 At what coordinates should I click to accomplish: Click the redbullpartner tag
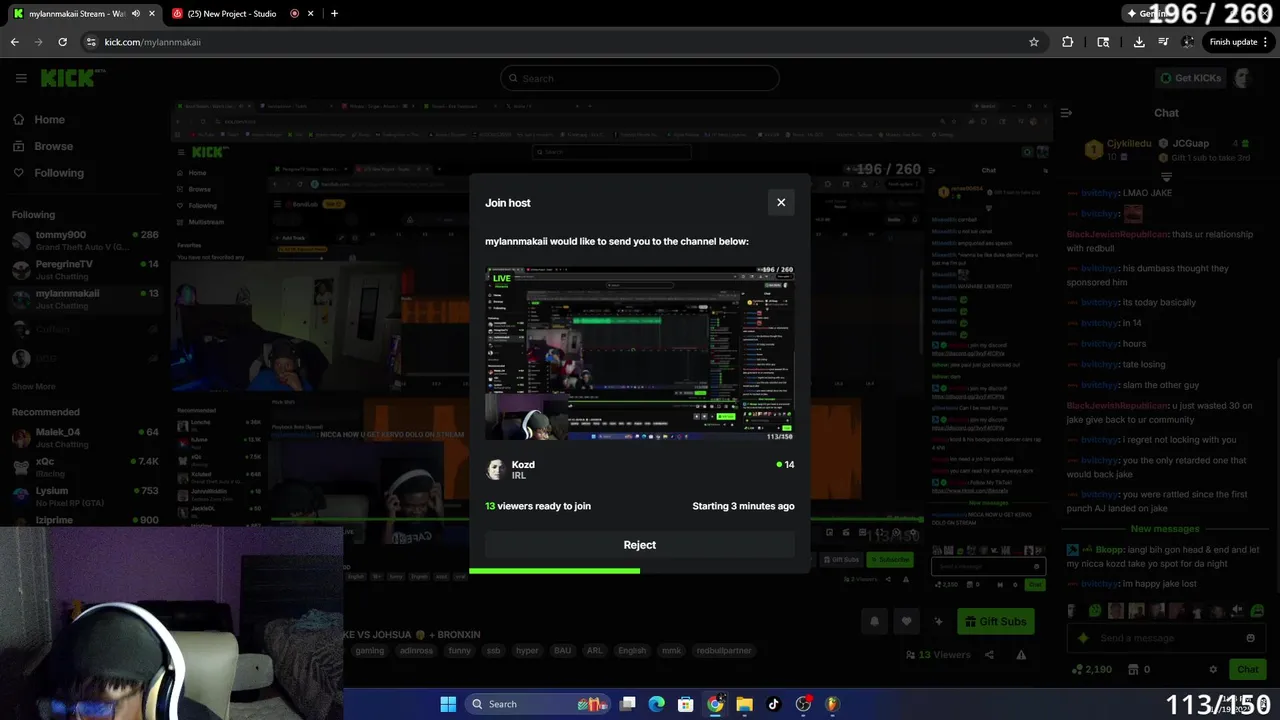click(724, 650)
